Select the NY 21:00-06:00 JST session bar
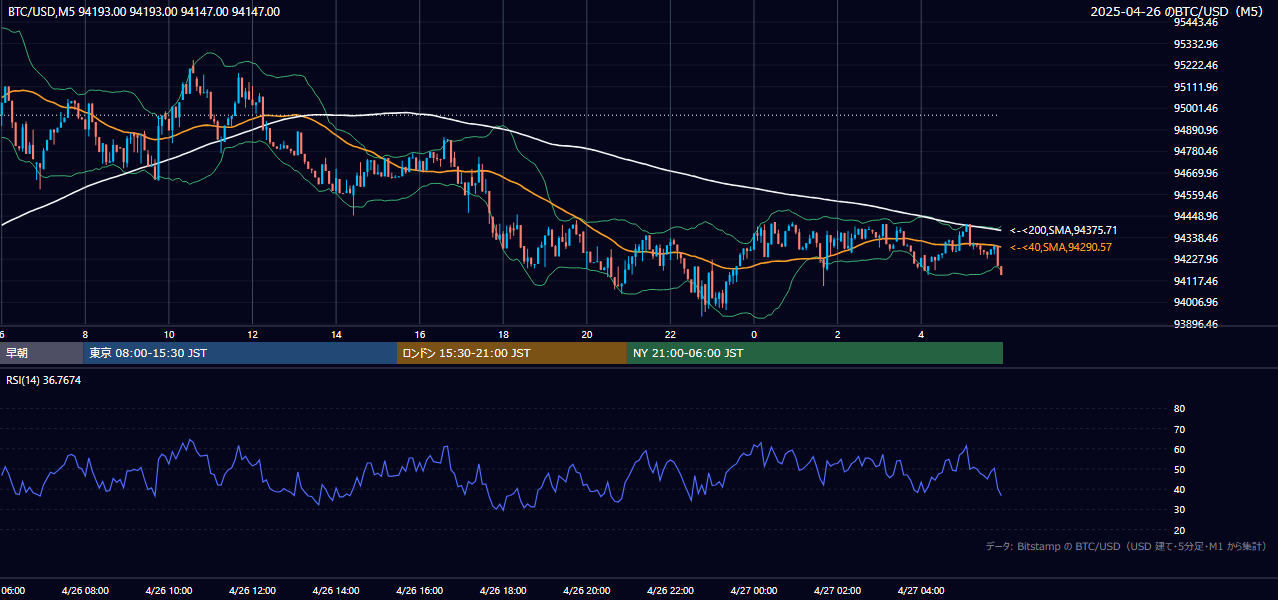1278x600 pixels. pos(815,353)
